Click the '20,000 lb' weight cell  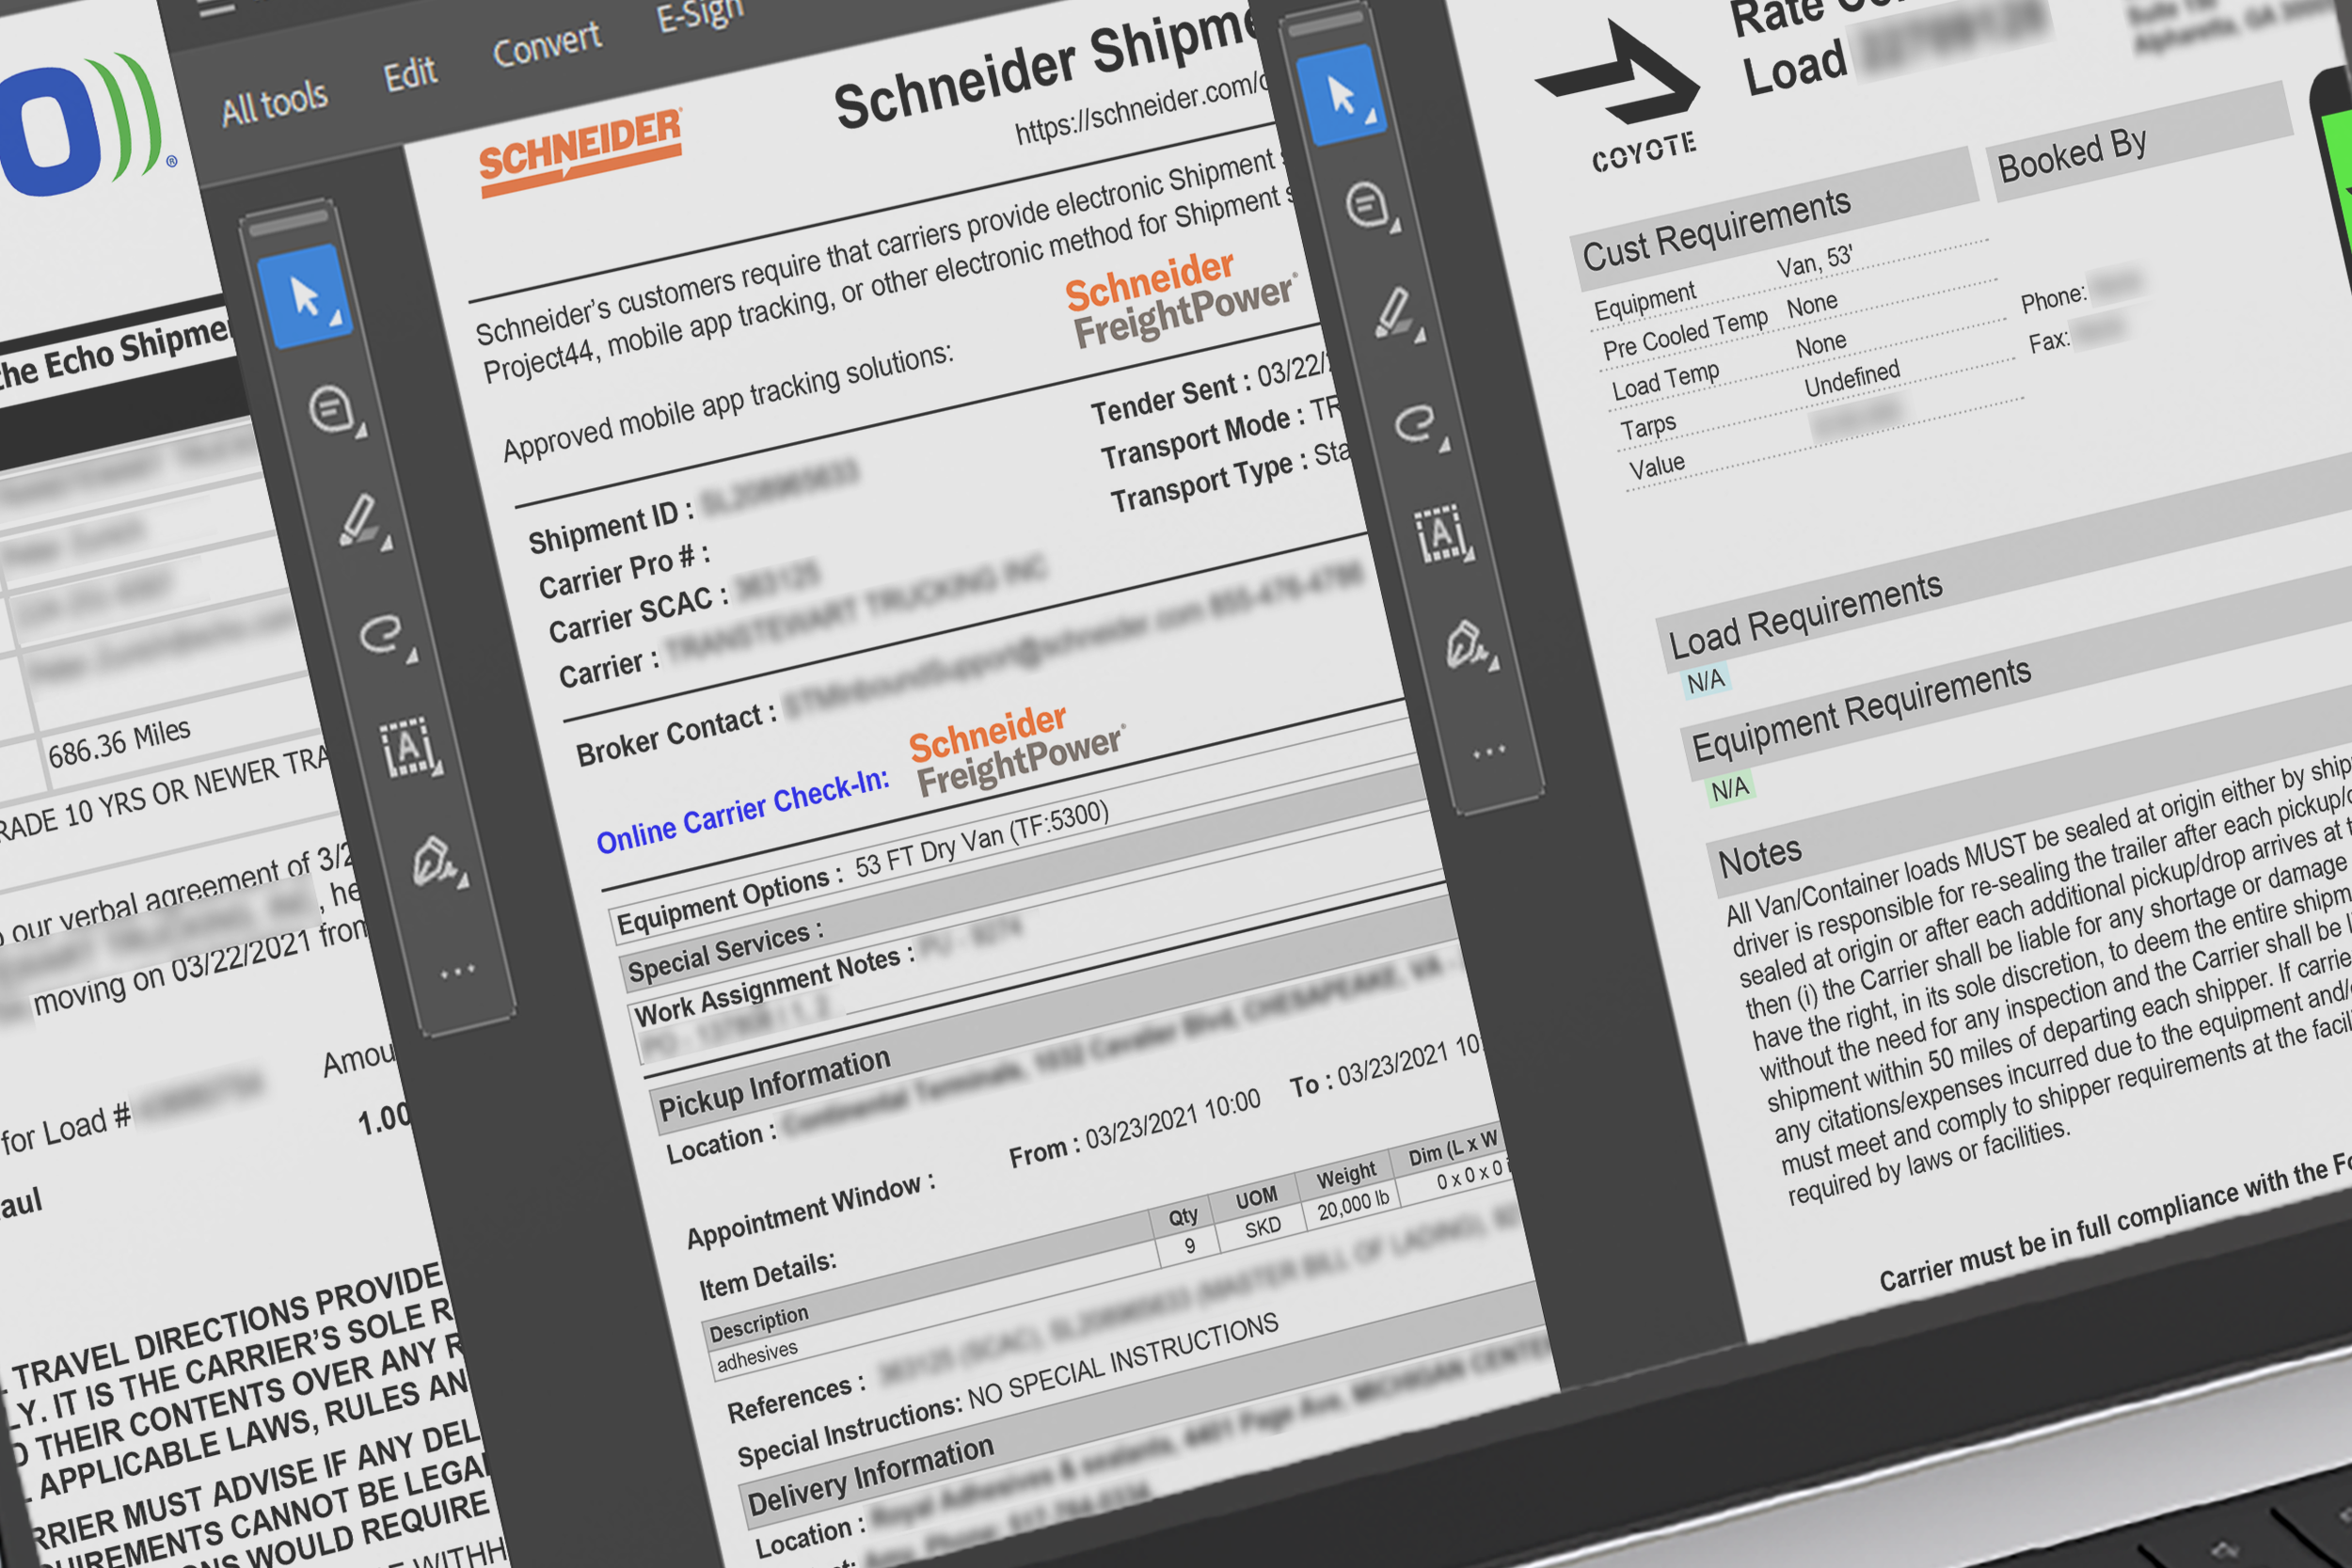coord(1353,1204)
